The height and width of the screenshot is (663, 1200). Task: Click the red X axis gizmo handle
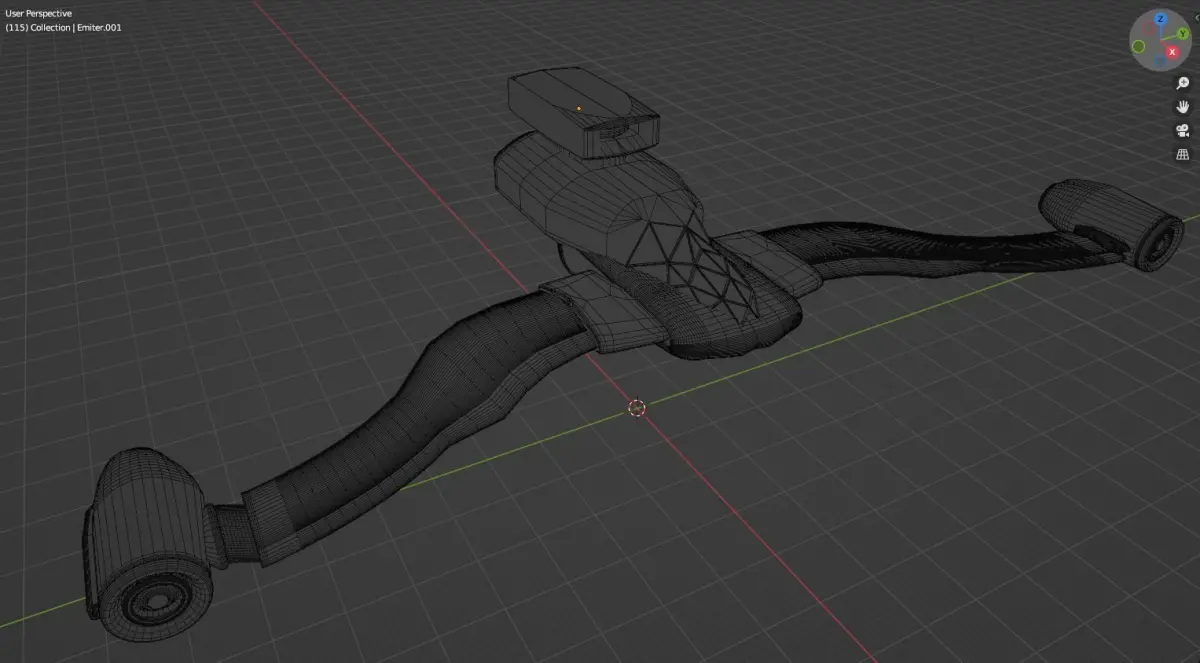click(1172, 52)
